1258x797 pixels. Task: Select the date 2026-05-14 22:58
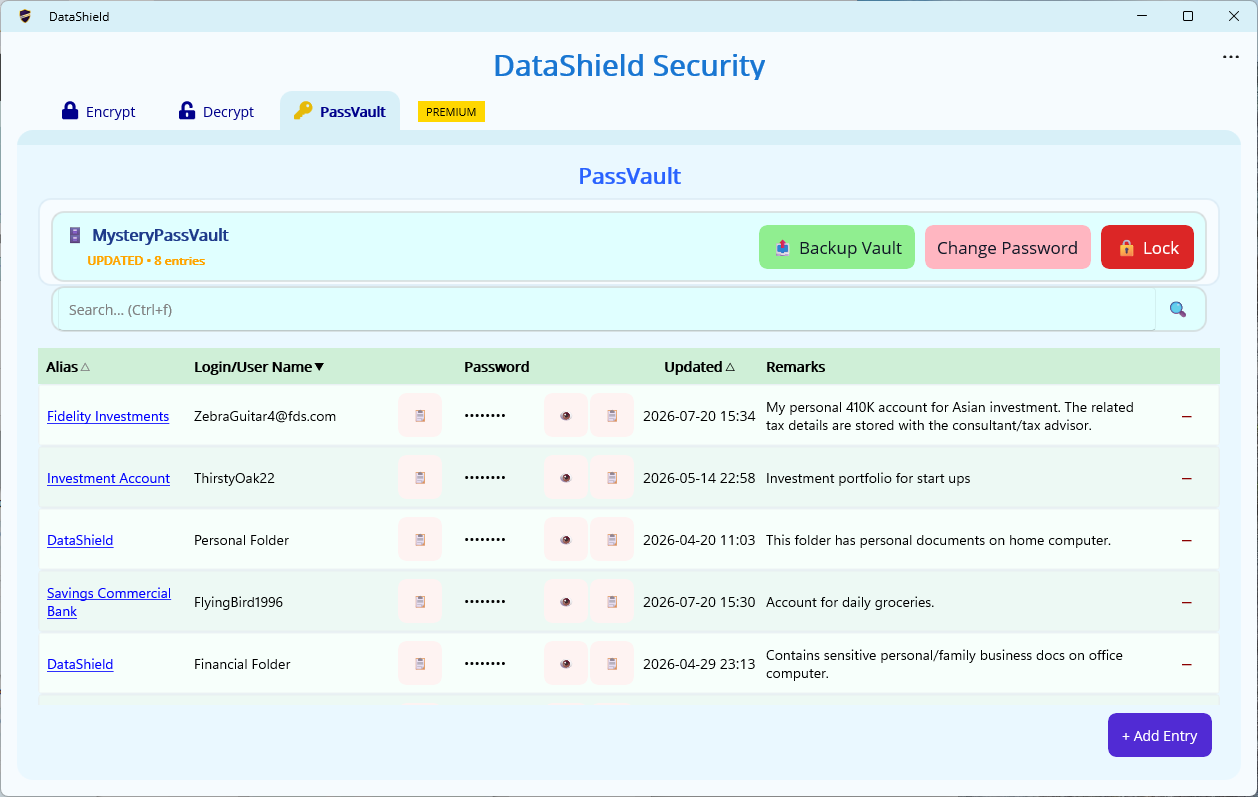pyautogui.click(x=699, y=478)
